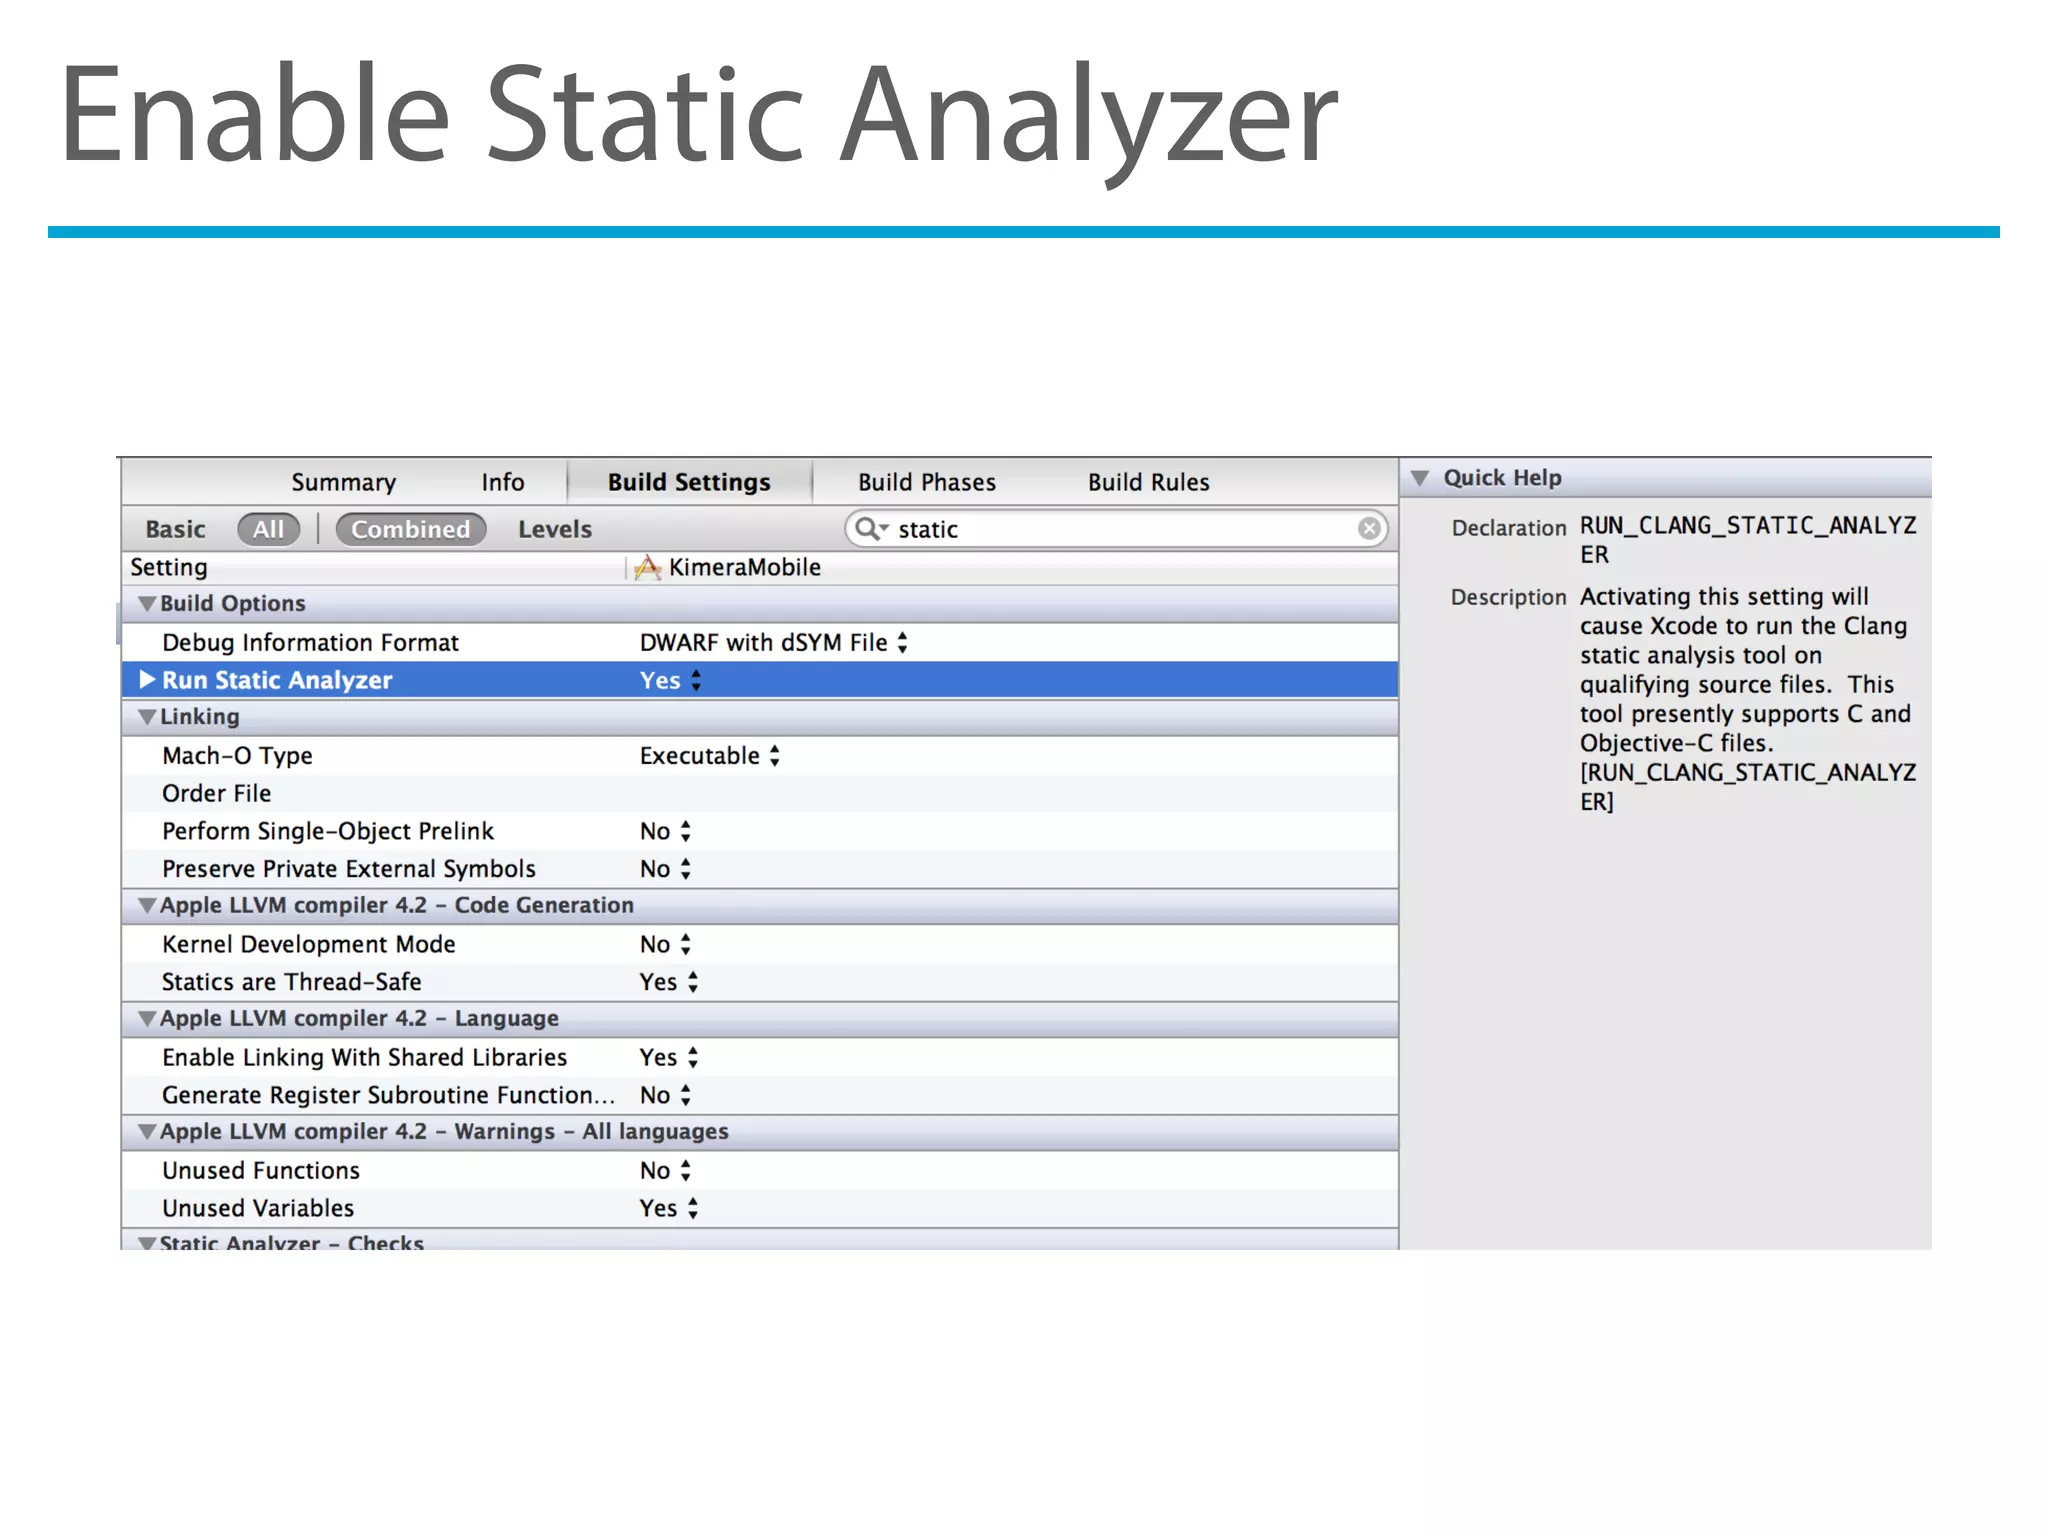Show All build settings
2048x1536 pixels.
(268, 529)
